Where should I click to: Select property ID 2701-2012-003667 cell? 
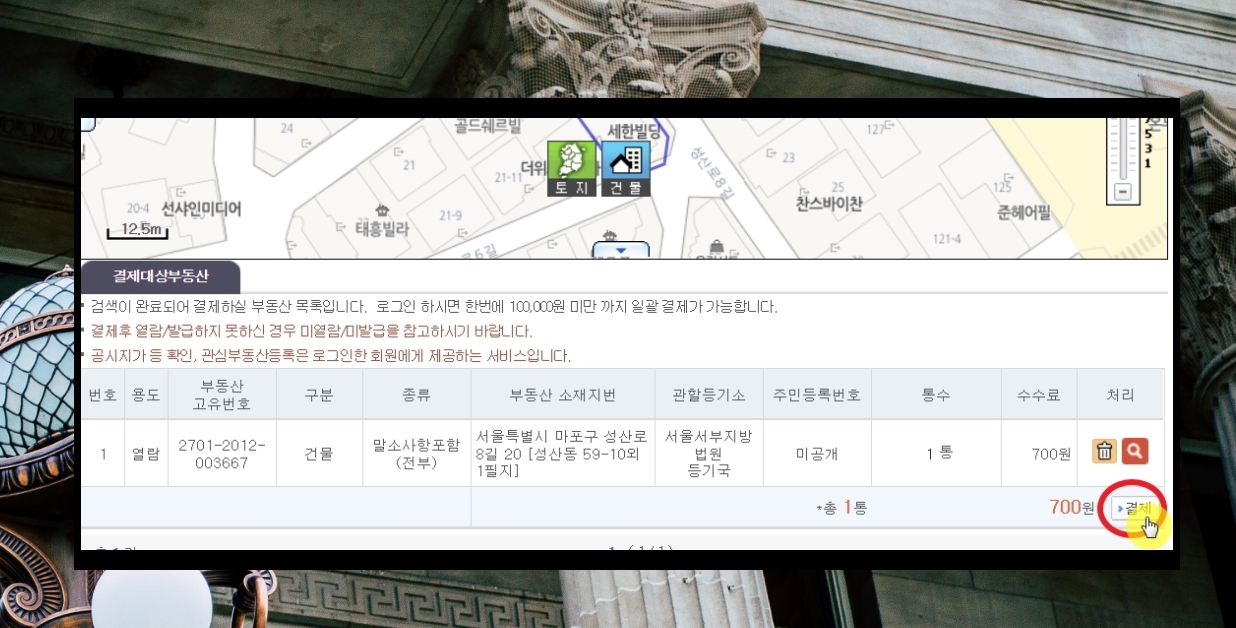(222, 453)
